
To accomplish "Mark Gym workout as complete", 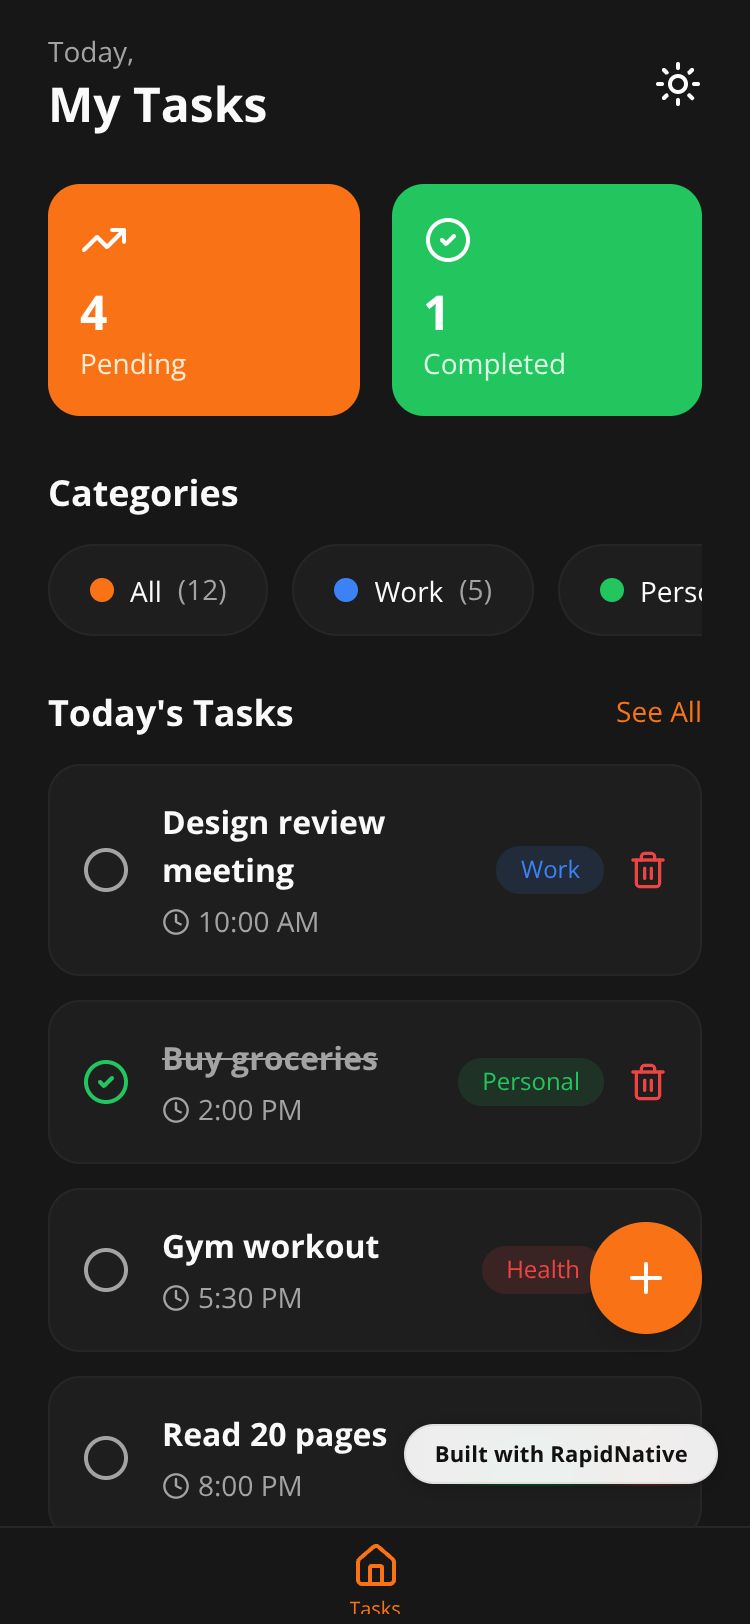I will coord(106,1270).
